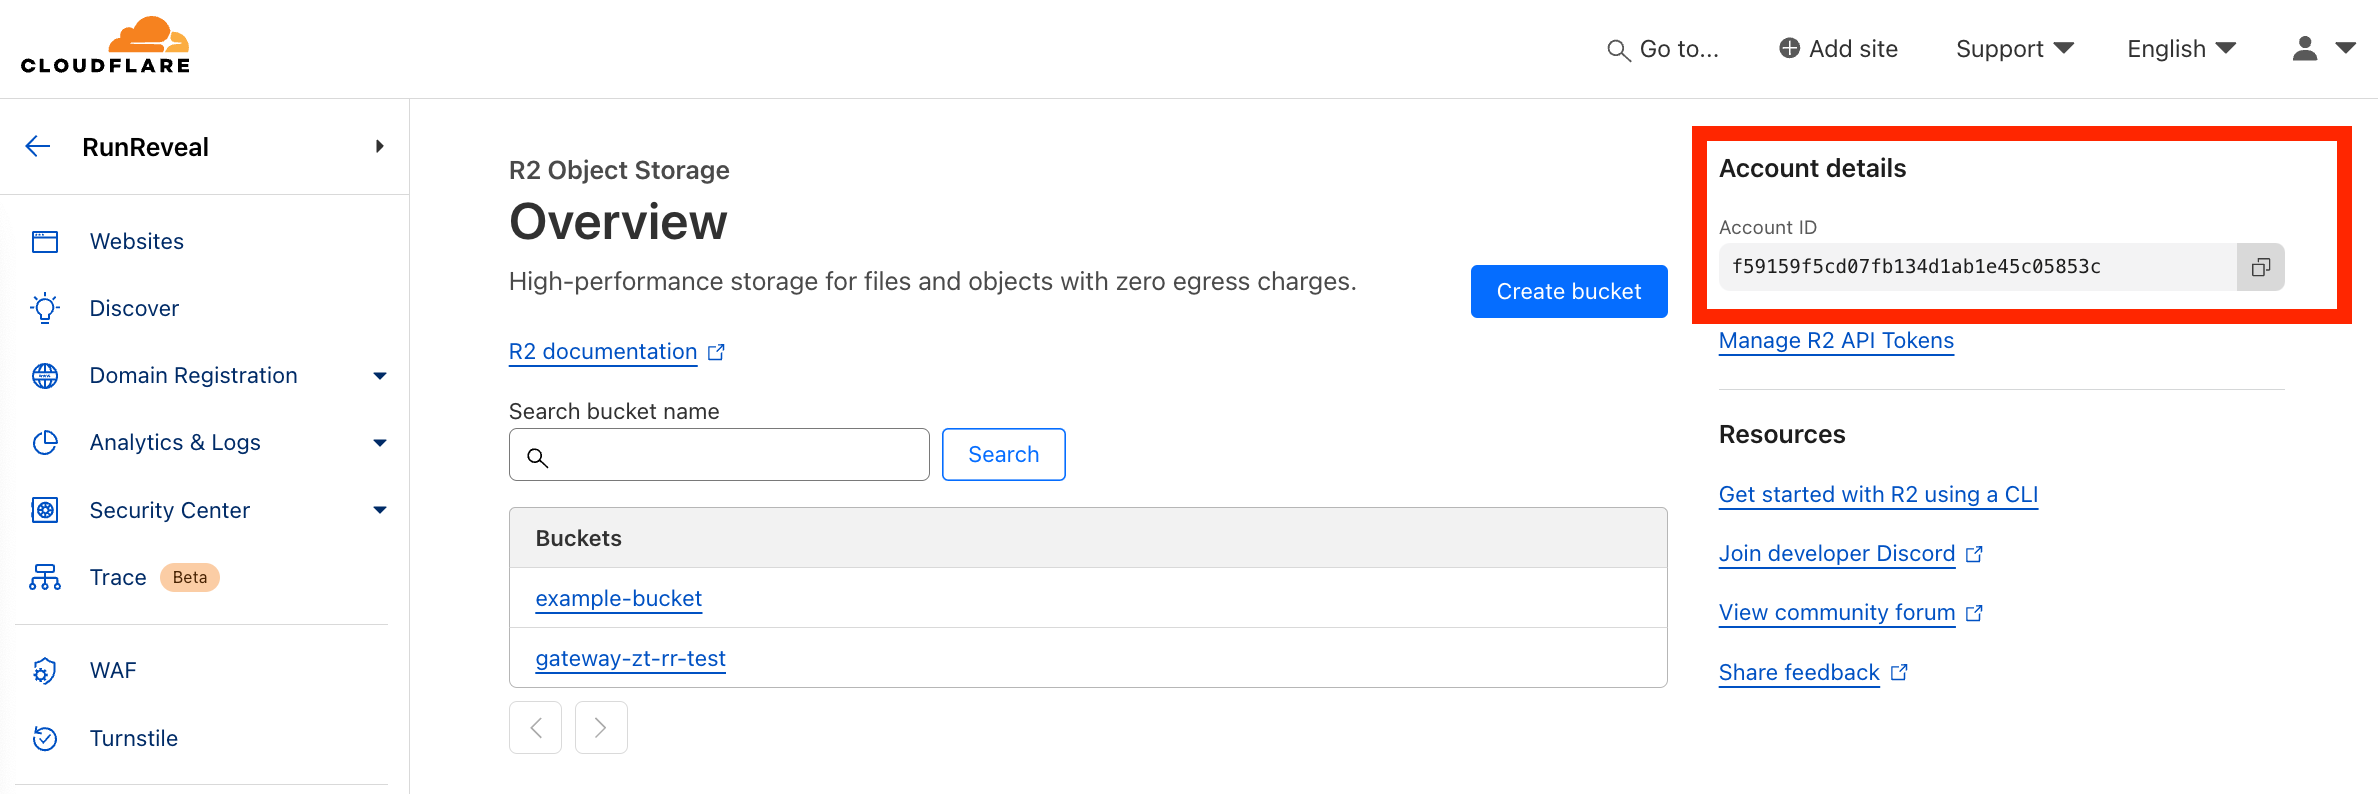The width and height of the screenshot is (2378, 794).
Task: Open Manage R2 API Tokens link
Action: pos(1835,341)
